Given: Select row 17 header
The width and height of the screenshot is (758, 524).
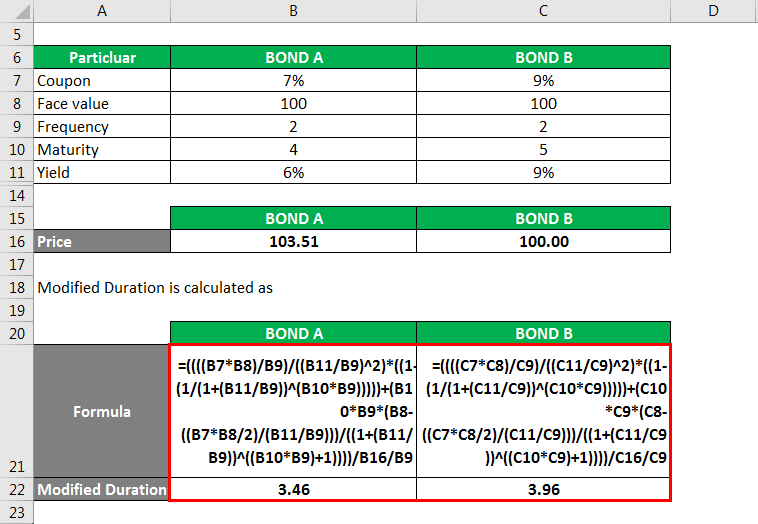Looking at the screenshot, I should 16,264.
